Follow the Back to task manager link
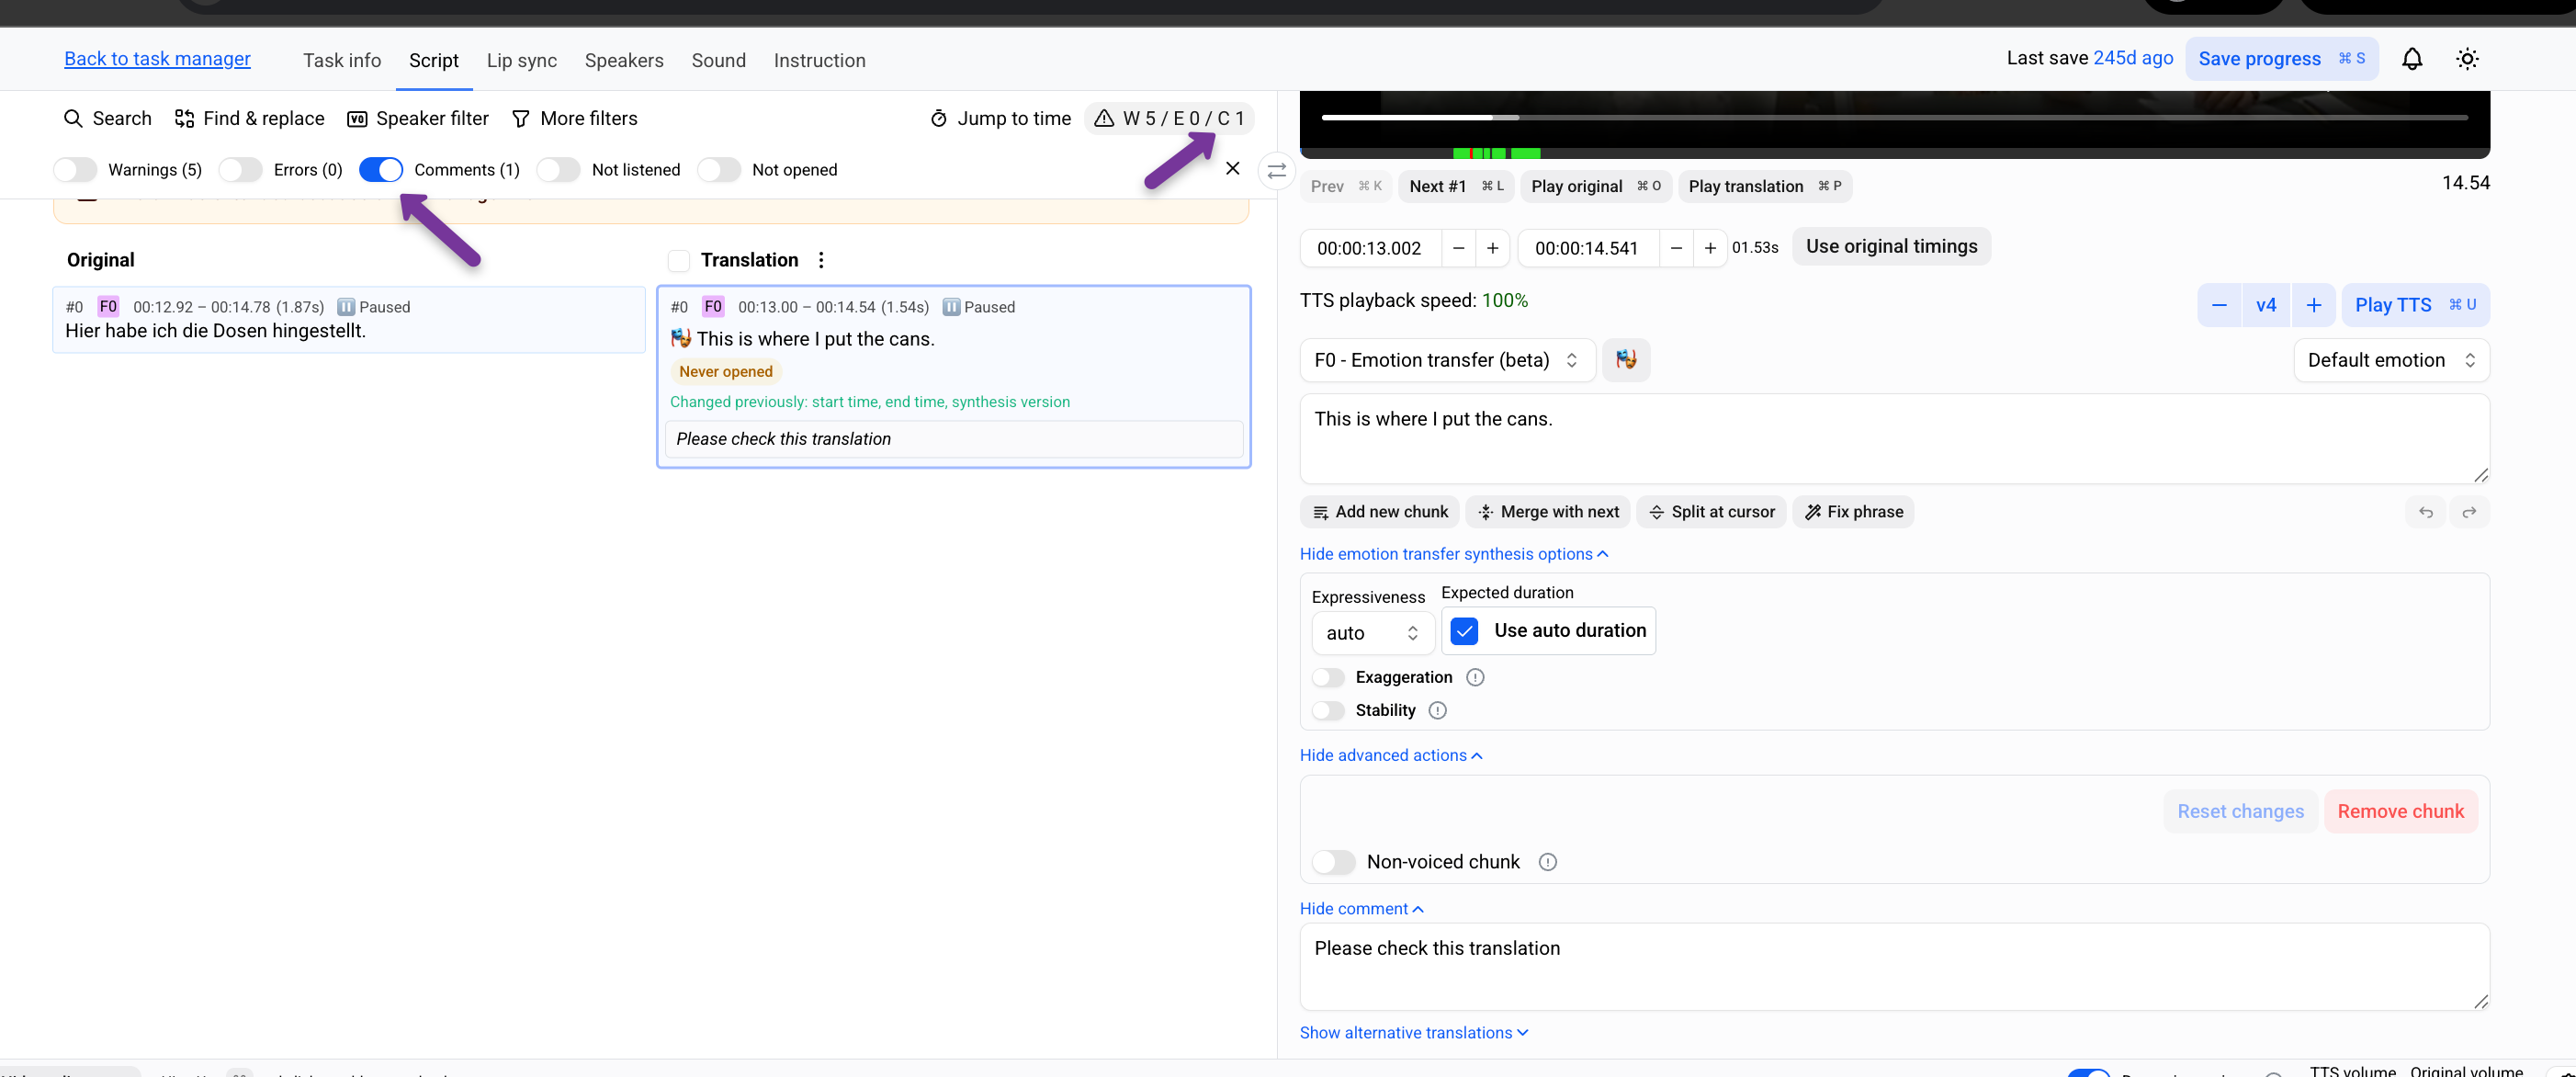 [x=157, y=59]
